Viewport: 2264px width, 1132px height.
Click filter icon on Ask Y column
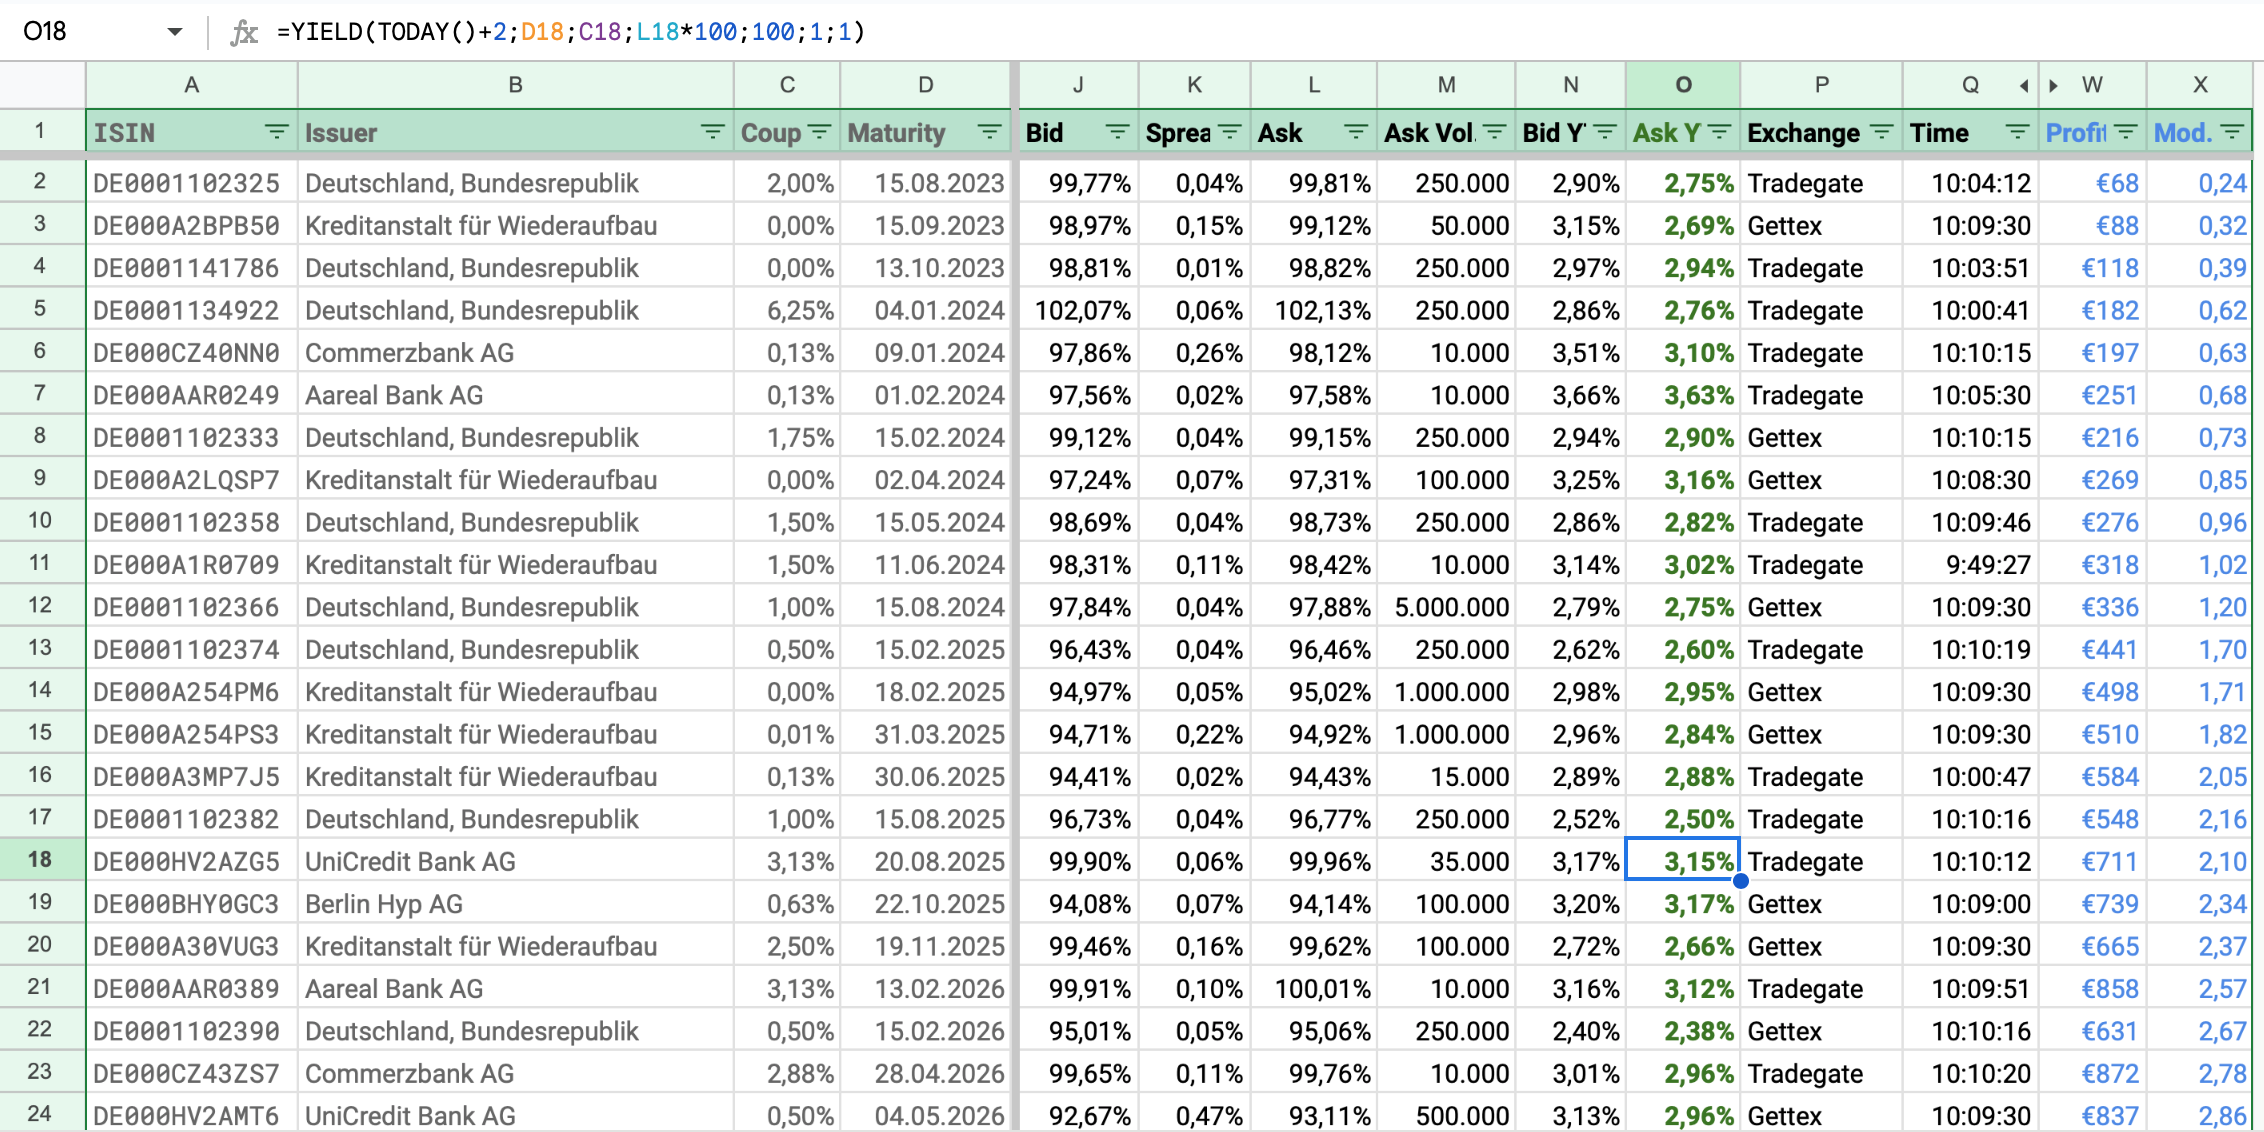[1720, 132]
